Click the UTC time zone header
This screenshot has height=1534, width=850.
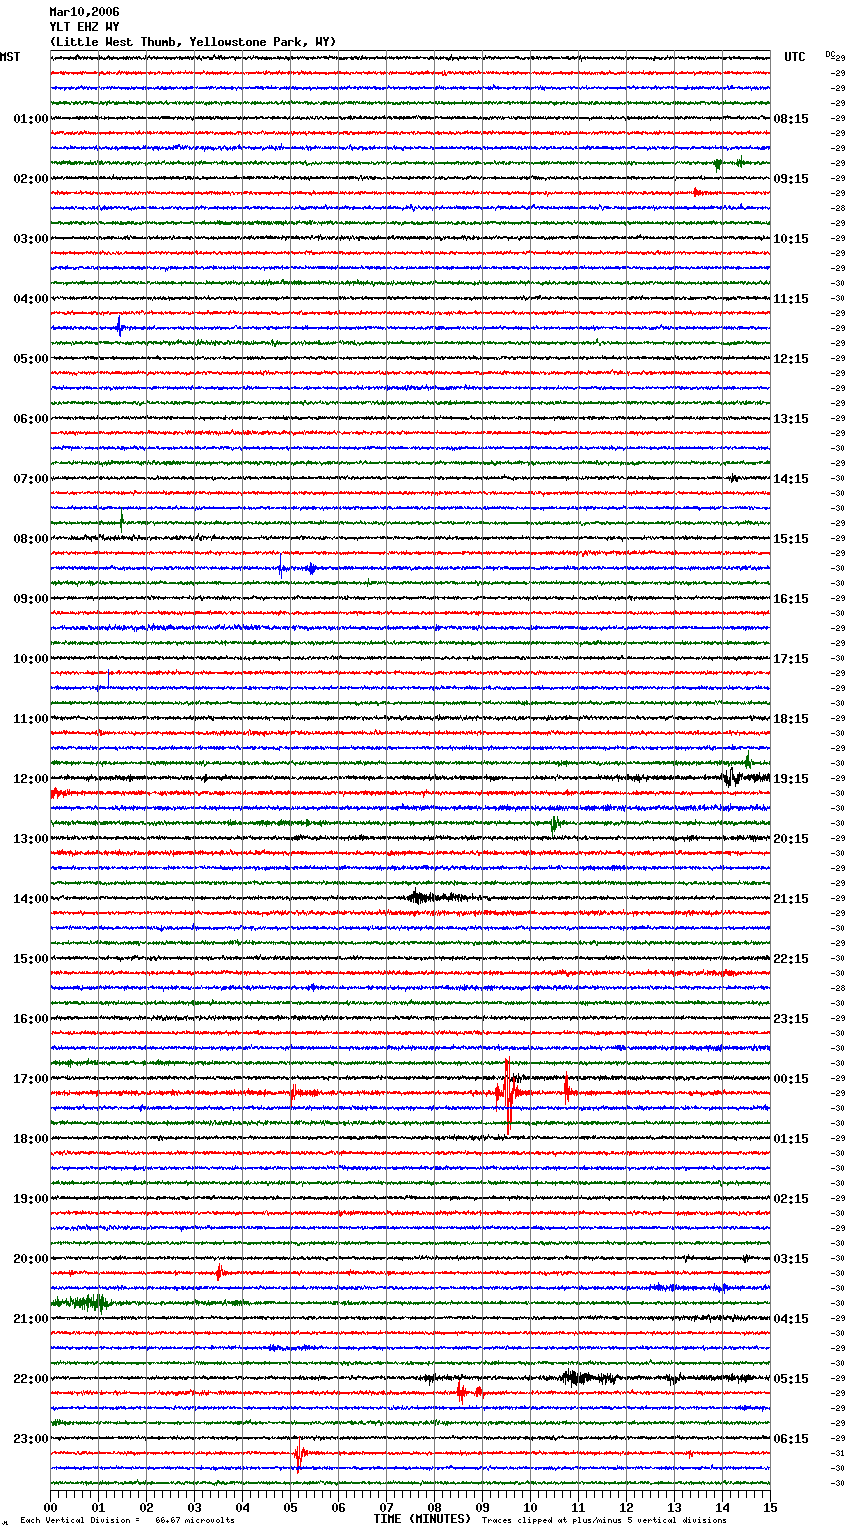pos(795,58)
